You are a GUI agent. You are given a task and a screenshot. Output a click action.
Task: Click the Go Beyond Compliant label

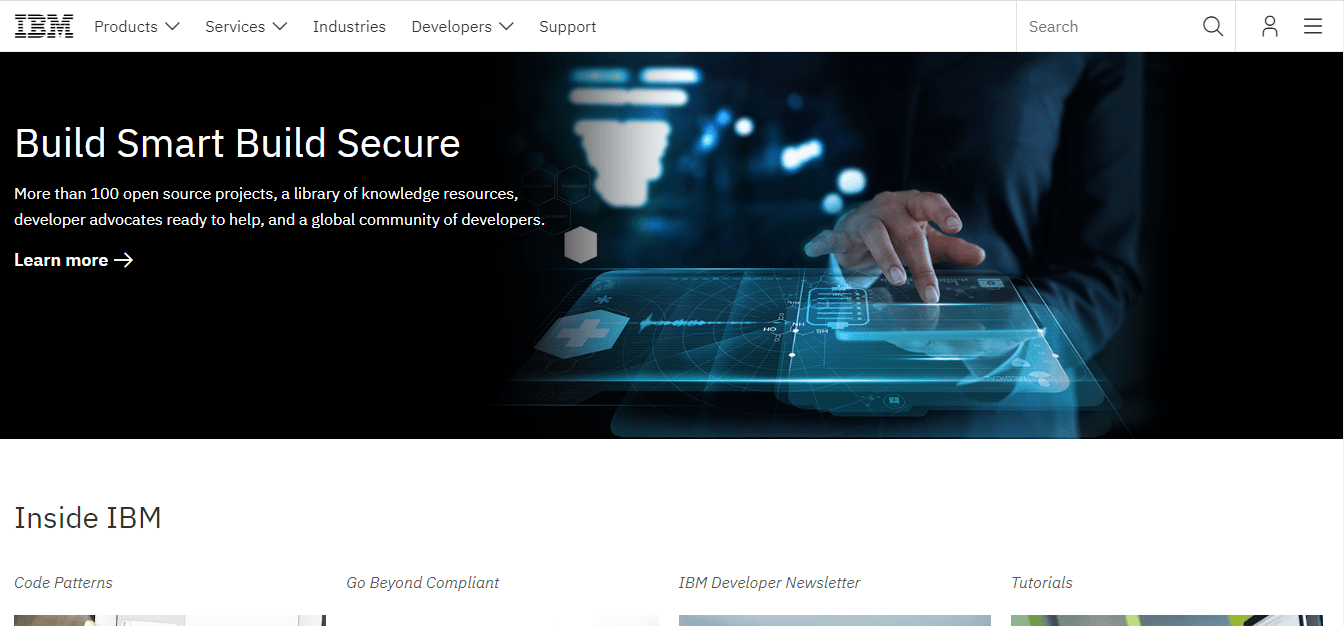[x=423, y=583]
